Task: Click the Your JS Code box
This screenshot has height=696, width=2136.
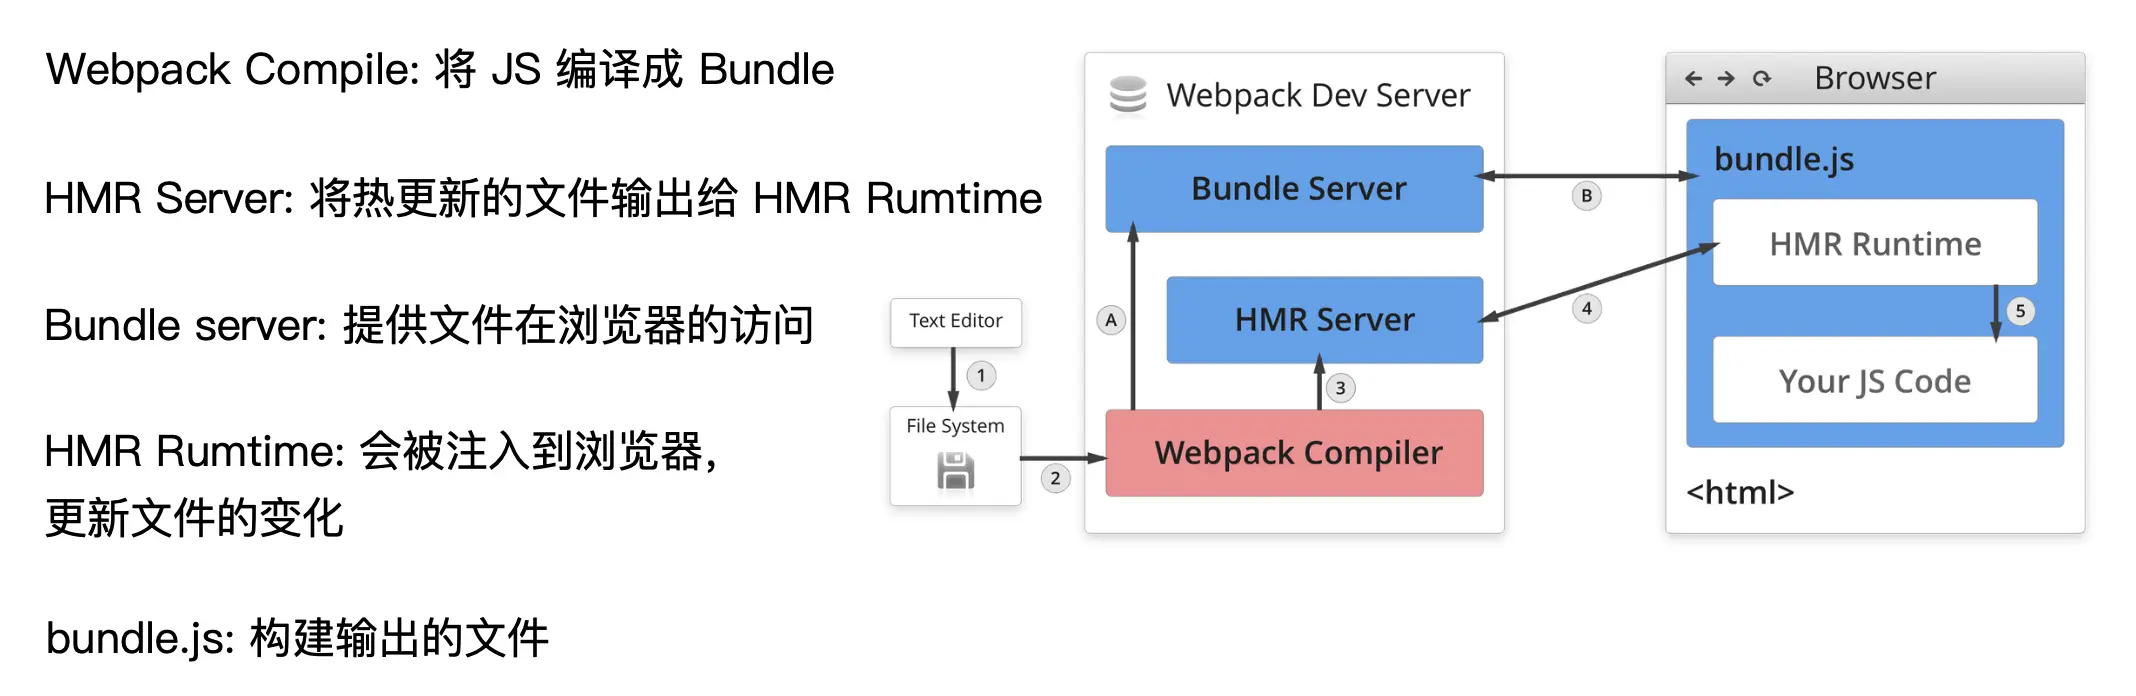Action: click(1875, 380)
